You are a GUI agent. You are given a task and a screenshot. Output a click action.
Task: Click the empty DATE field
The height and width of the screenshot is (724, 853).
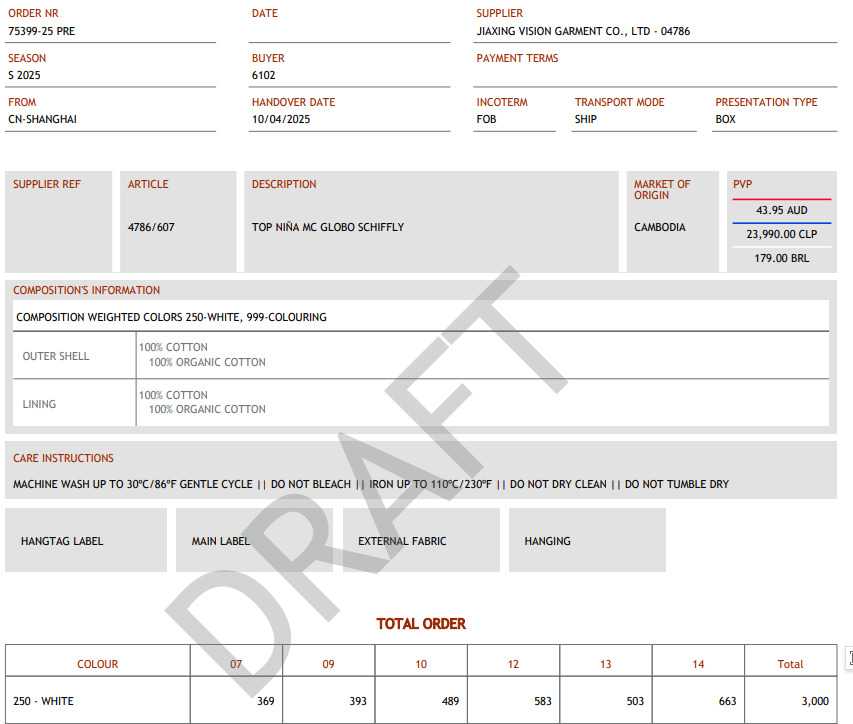(x=350, y=31)
